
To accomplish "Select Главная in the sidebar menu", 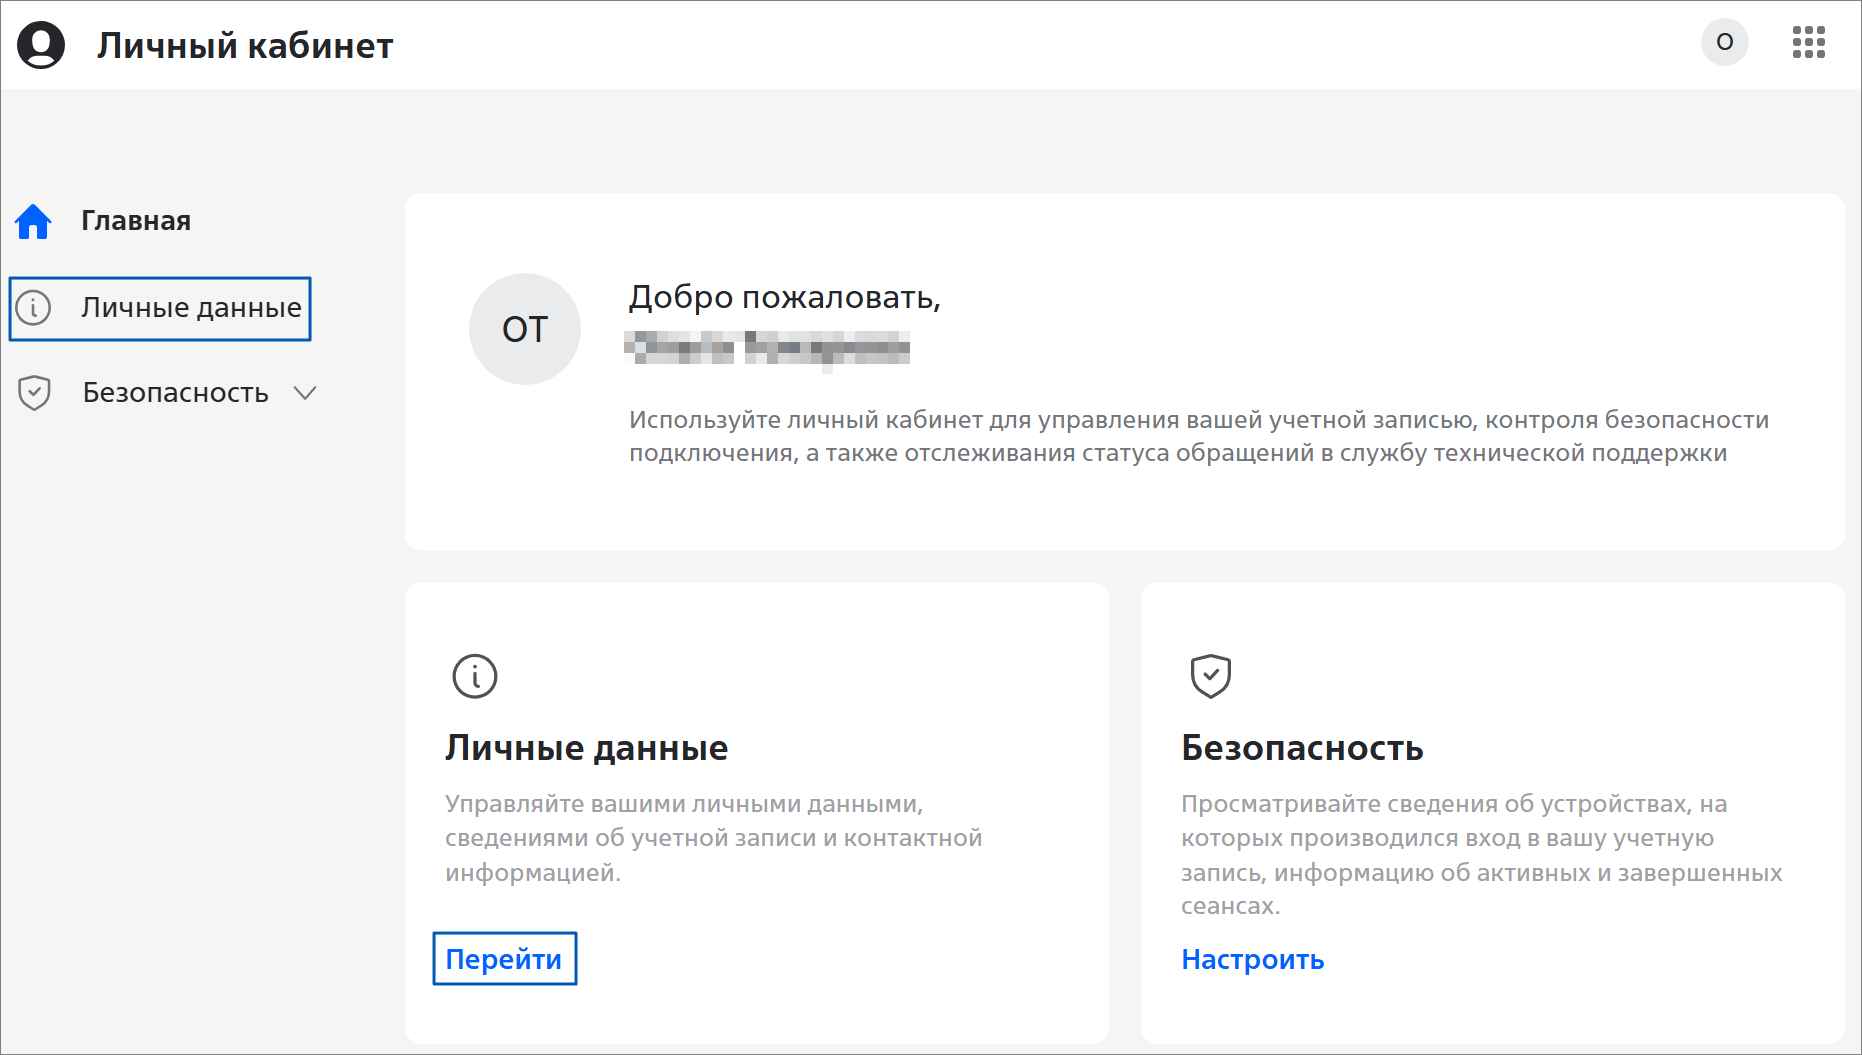I will coord(136,221).
